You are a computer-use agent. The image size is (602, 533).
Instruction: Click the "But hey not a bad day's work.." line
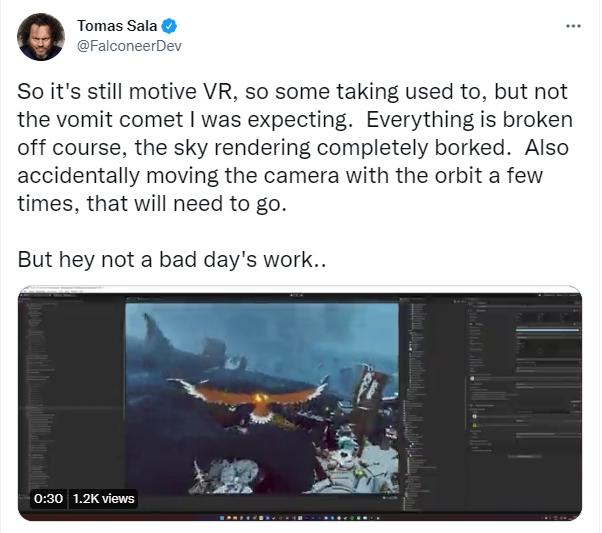tap(172, 260)
